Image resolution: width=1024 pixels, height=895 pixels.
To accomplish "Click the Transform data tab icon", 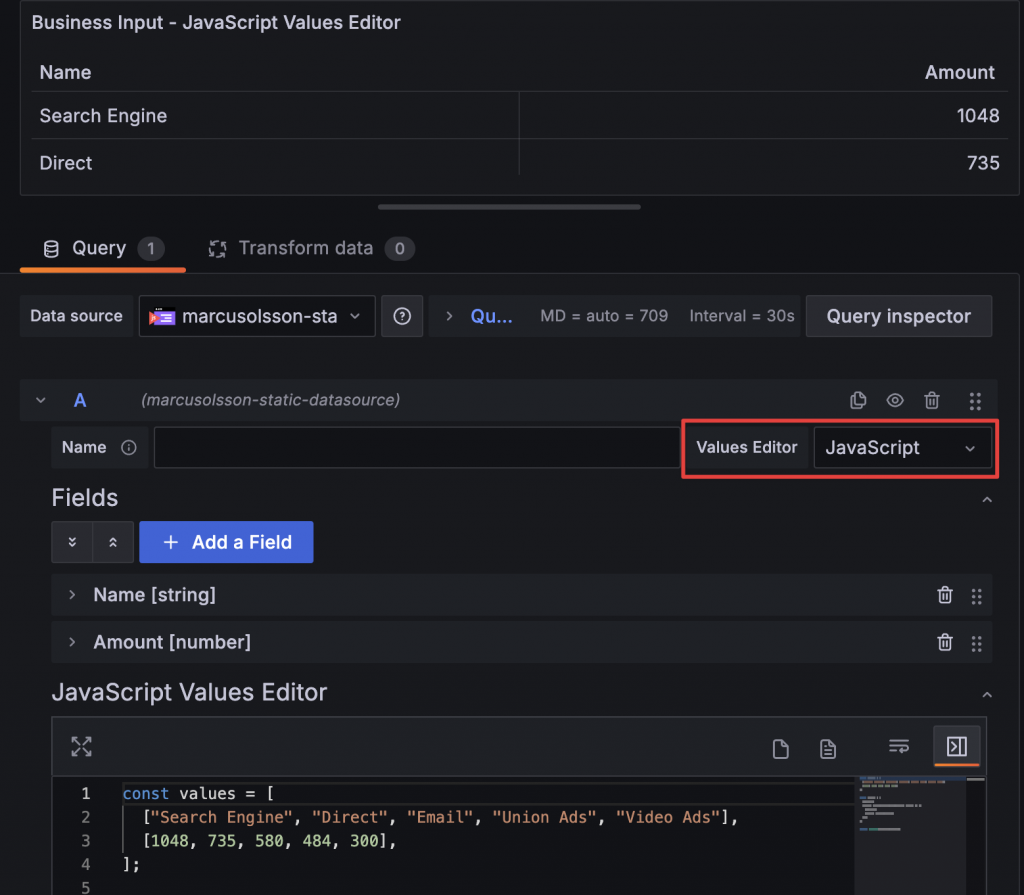I will coord(217,249).
